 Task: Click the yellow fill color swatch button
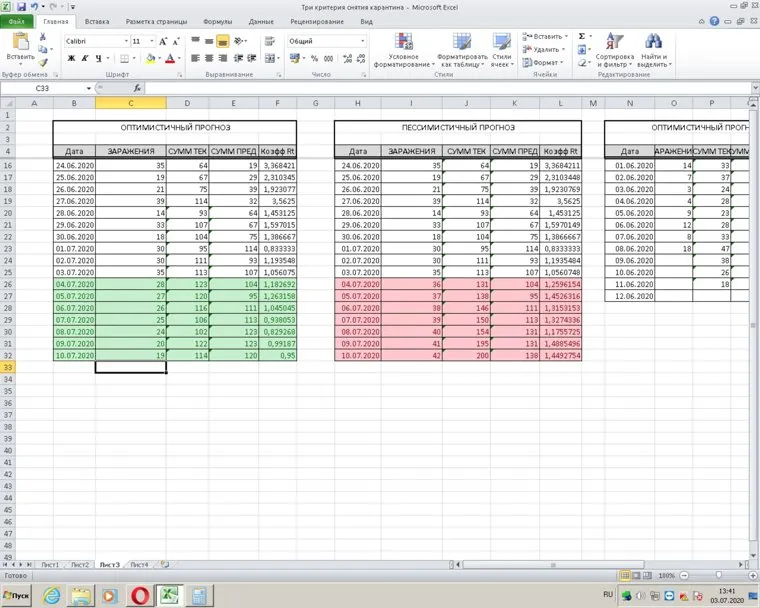click(149, 59)
